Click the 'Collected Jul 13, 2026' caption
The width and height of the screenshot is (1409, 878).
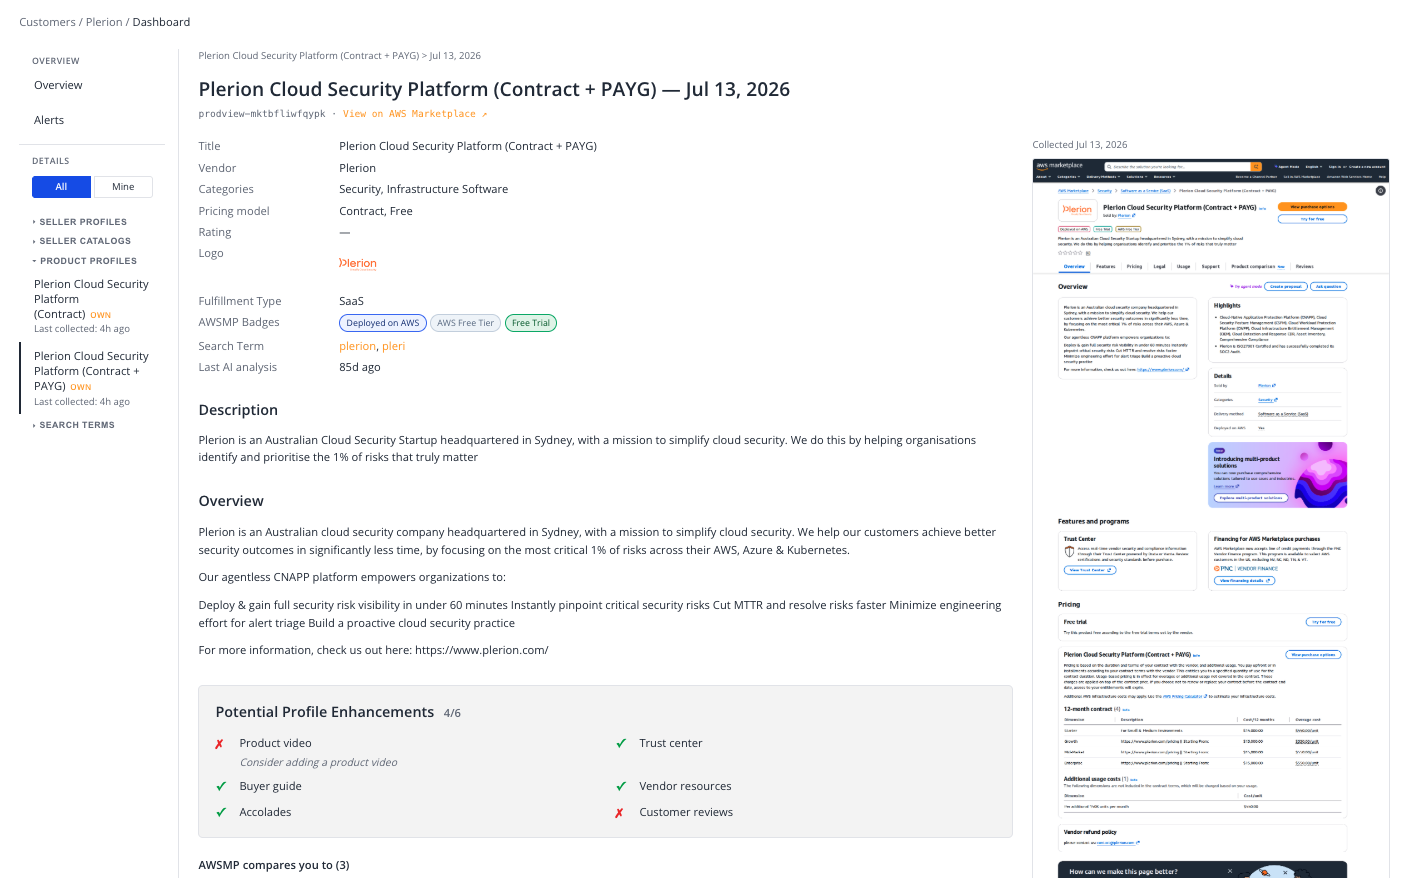pyautogui.click(x=1080, y=145)
